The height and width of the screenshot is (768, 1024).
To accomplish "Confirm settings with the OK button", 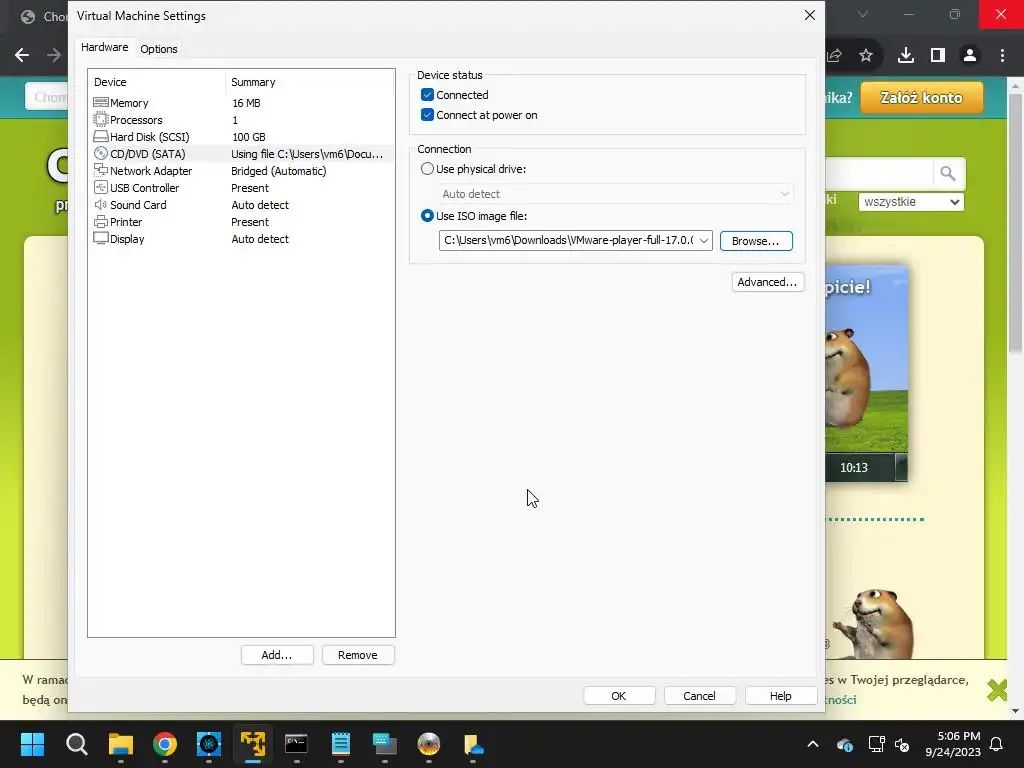I will [x=619, y=696].
